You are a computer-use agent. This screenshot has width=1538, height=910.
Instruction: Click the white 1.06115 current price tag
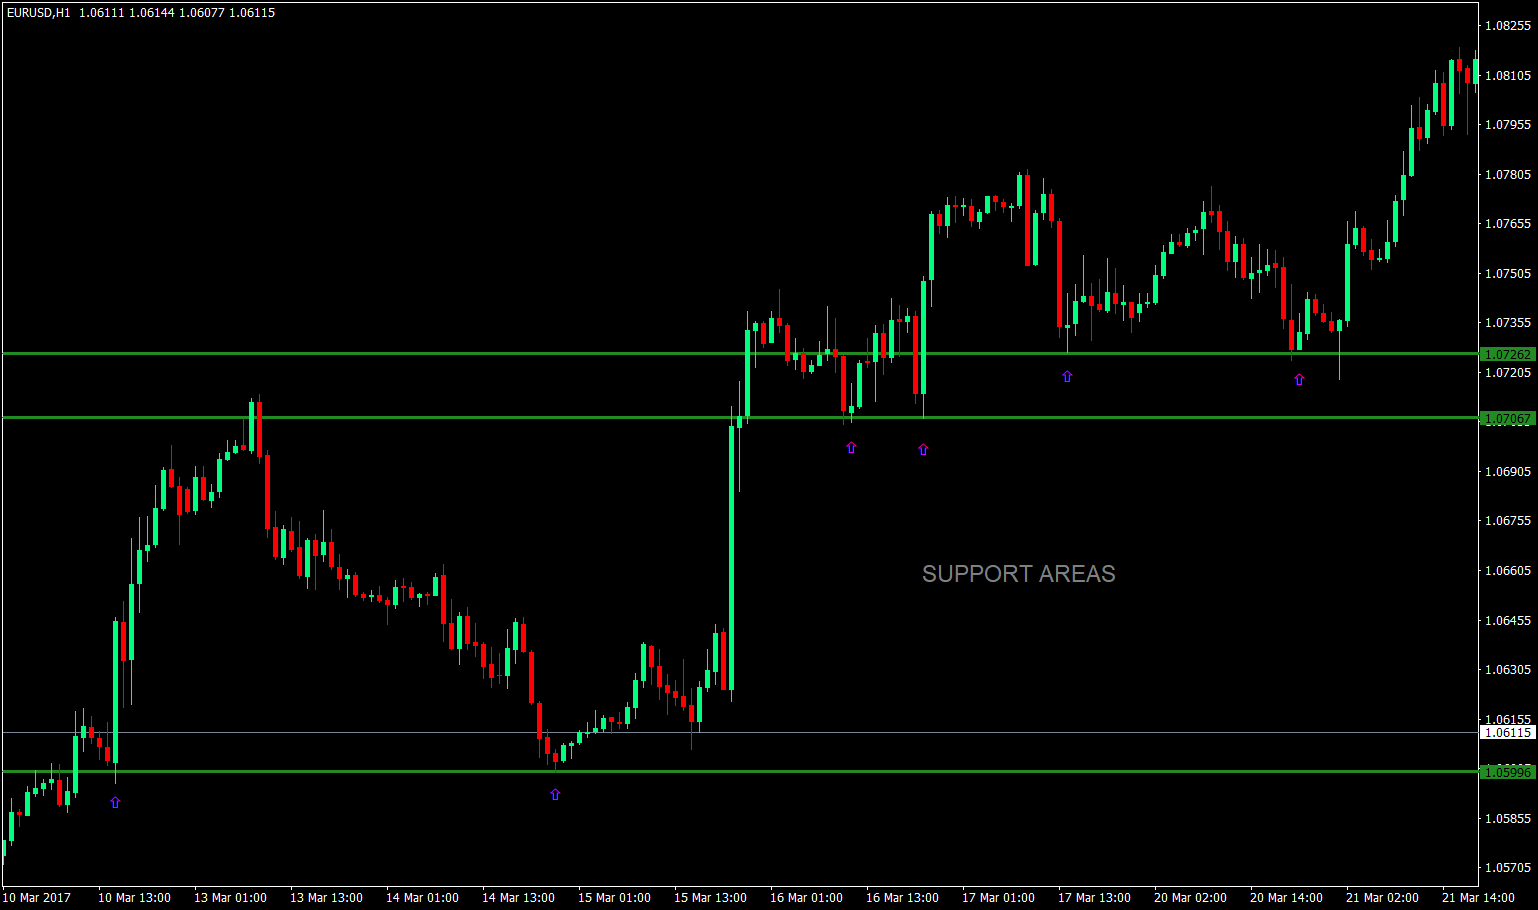click(x=1507, y=732)
